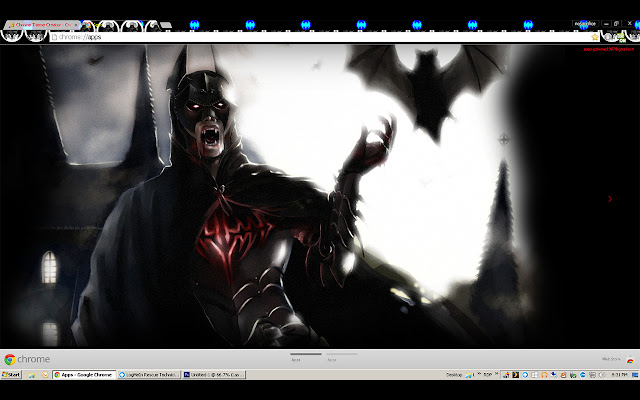
Task: Select the first Apps page indicator
Action: [306, 357]
